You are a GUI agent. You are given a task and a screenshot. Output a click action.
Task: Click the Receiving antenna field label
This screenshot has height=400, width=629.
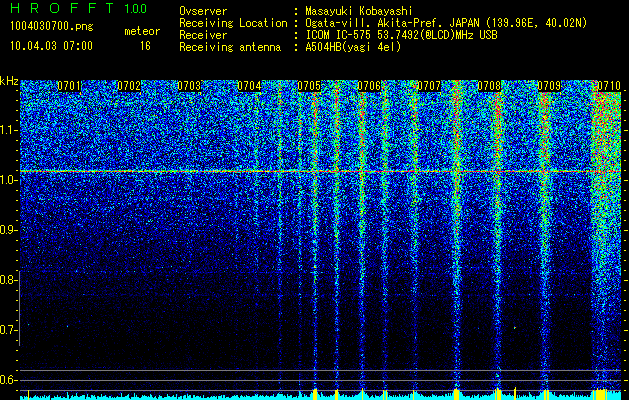230,47
